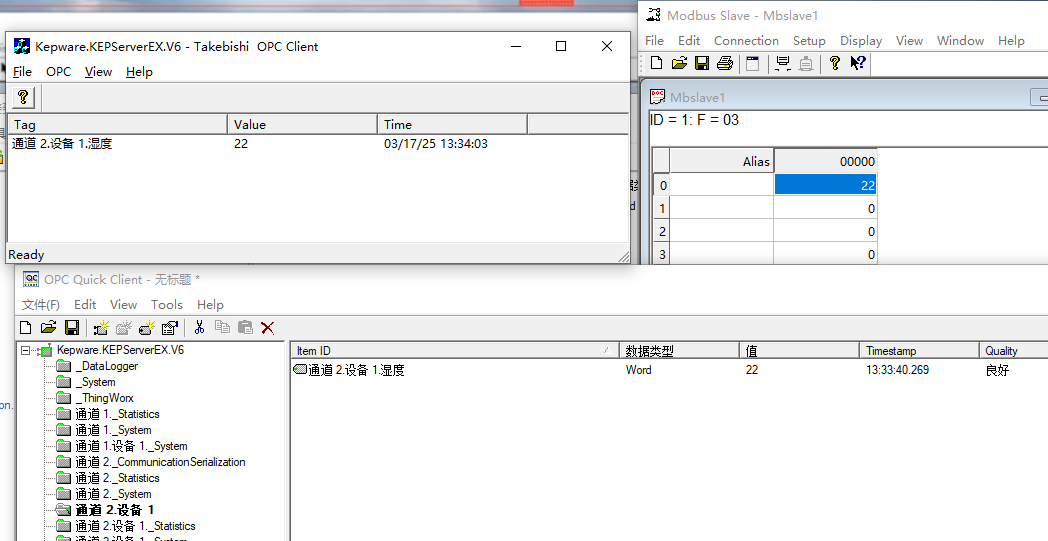Screen dimensions: 1048x541
Task: Open Edit menu in OPC Quick Client
Action: coord(85,304)
